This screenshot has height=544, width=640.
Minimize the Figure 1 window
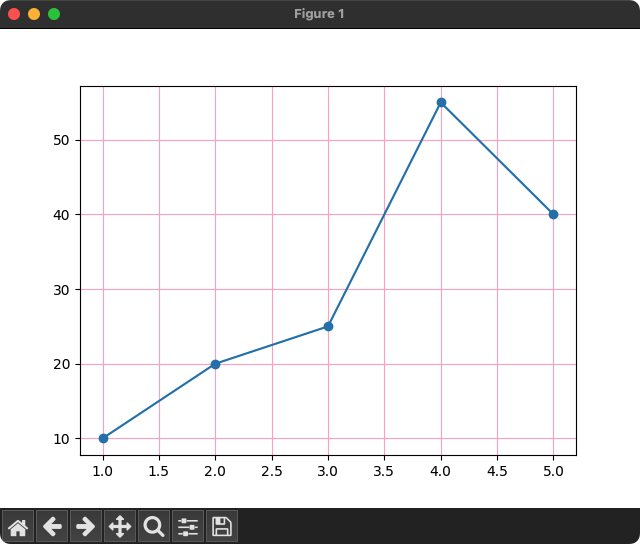pos(34,14)
